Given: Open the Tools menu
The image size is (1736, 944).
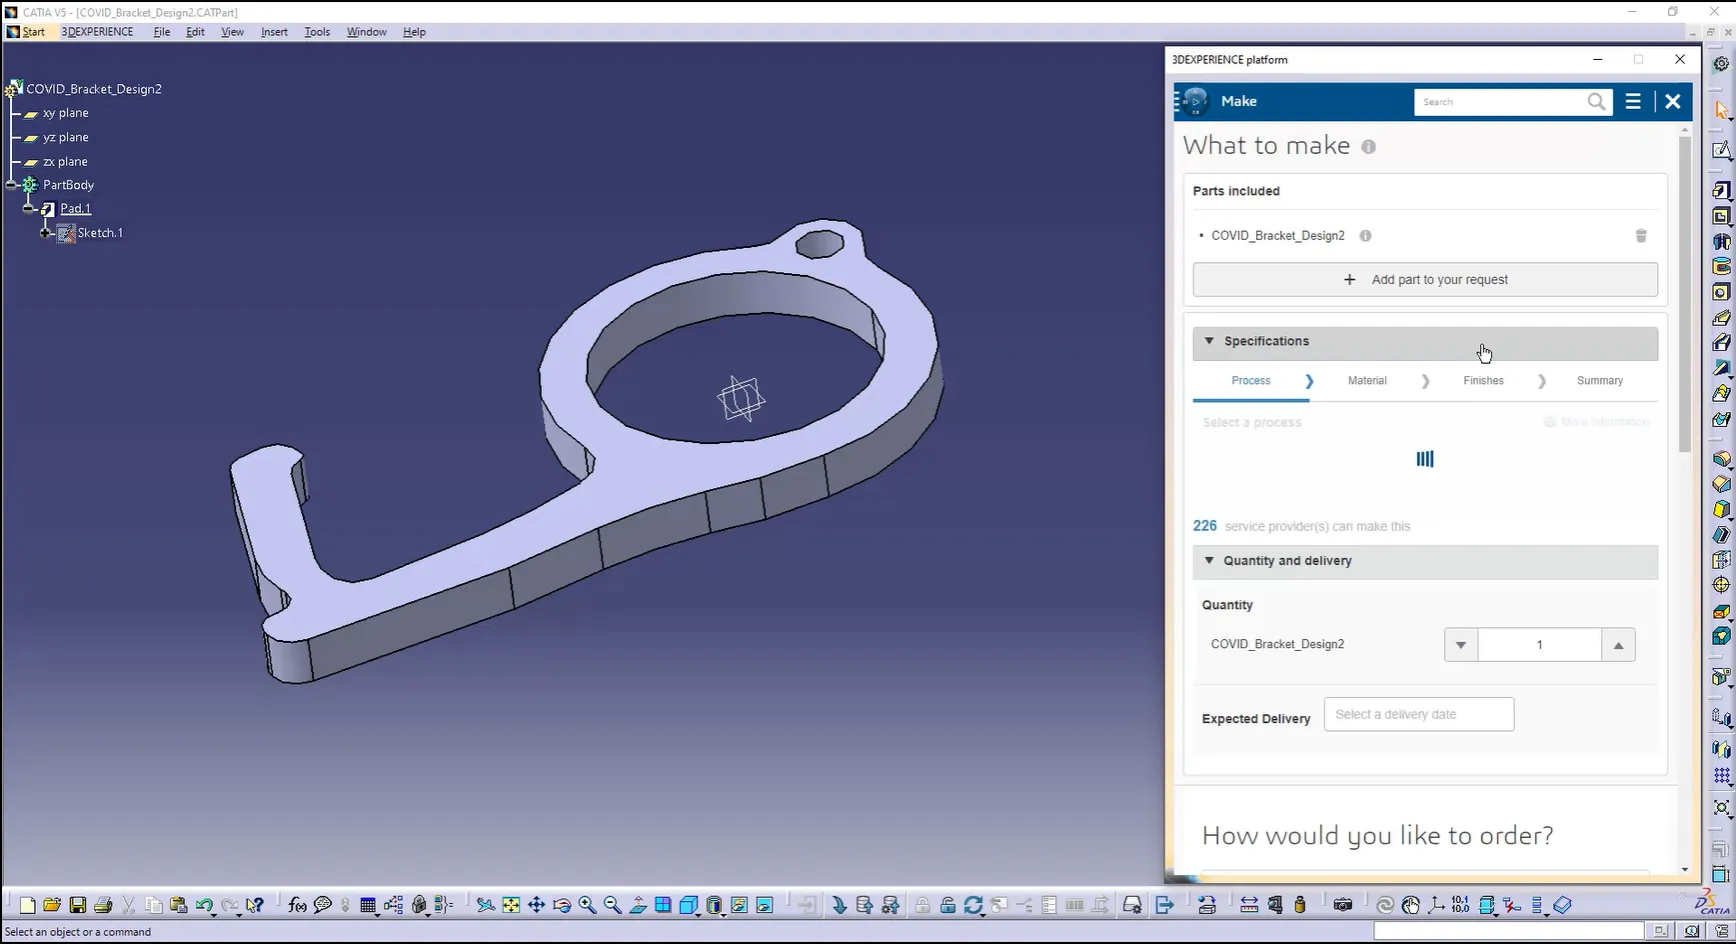Looking at the screenshot, I should (x=317, y=32).
